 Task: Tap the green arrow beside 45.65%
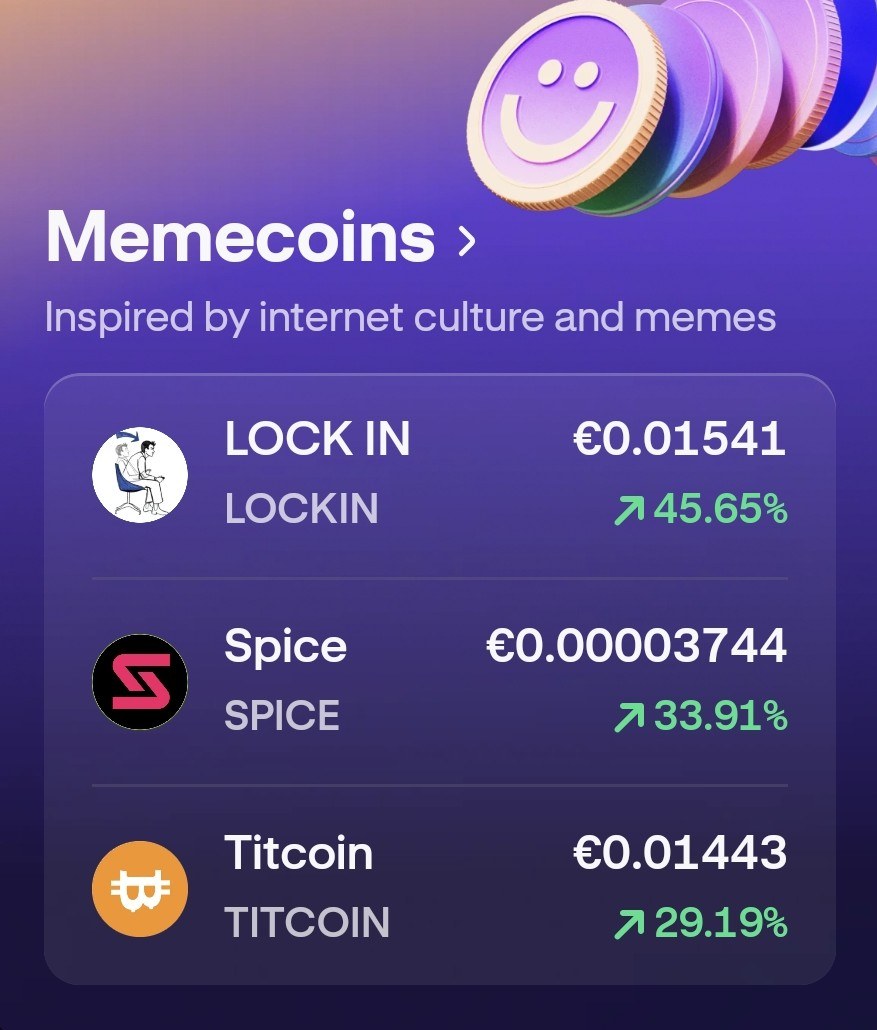click(x=630, y=510)
